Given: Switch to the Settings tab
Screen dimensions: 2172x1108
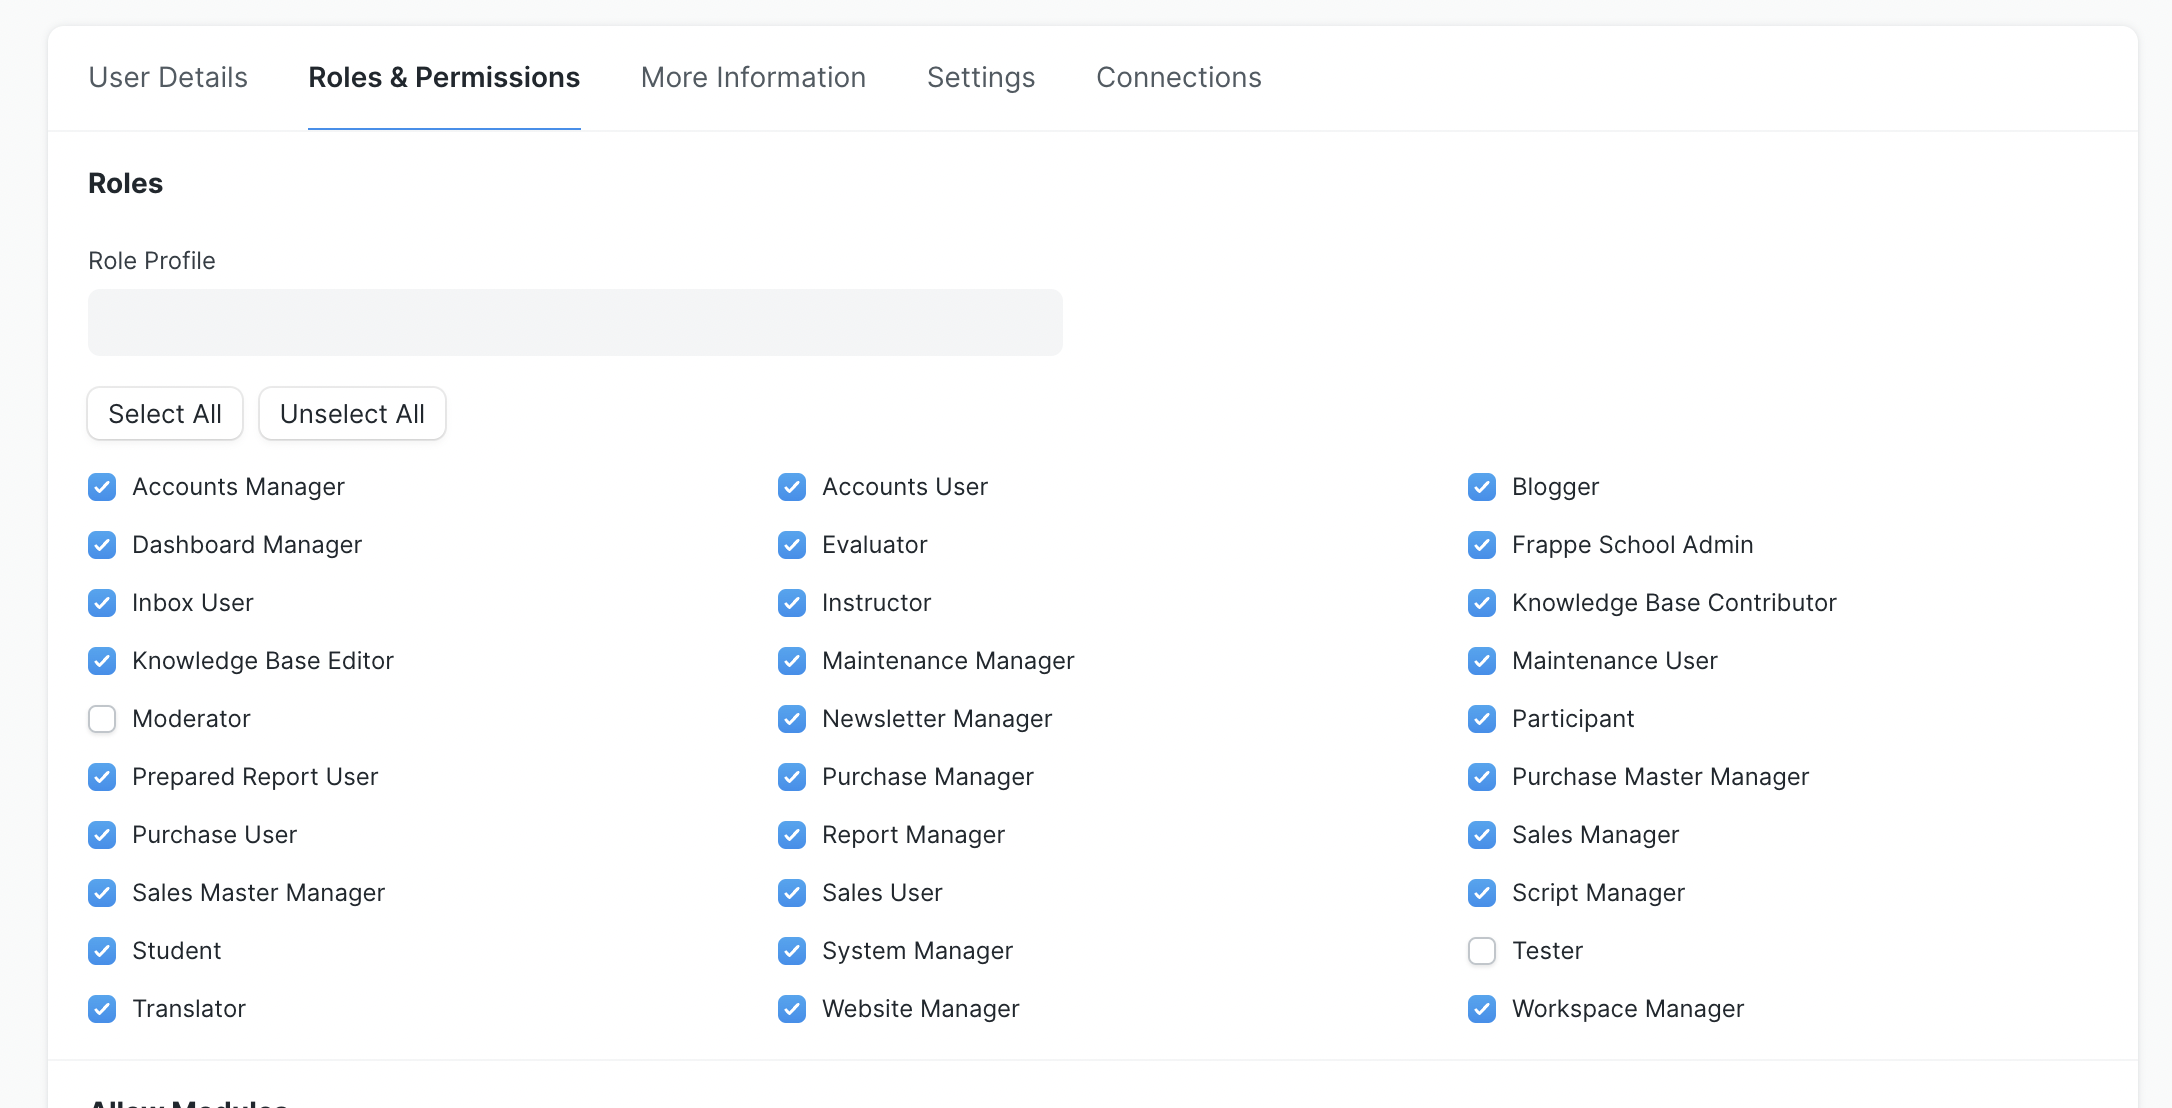Looking at the screenshot, I should coord(980,77).
